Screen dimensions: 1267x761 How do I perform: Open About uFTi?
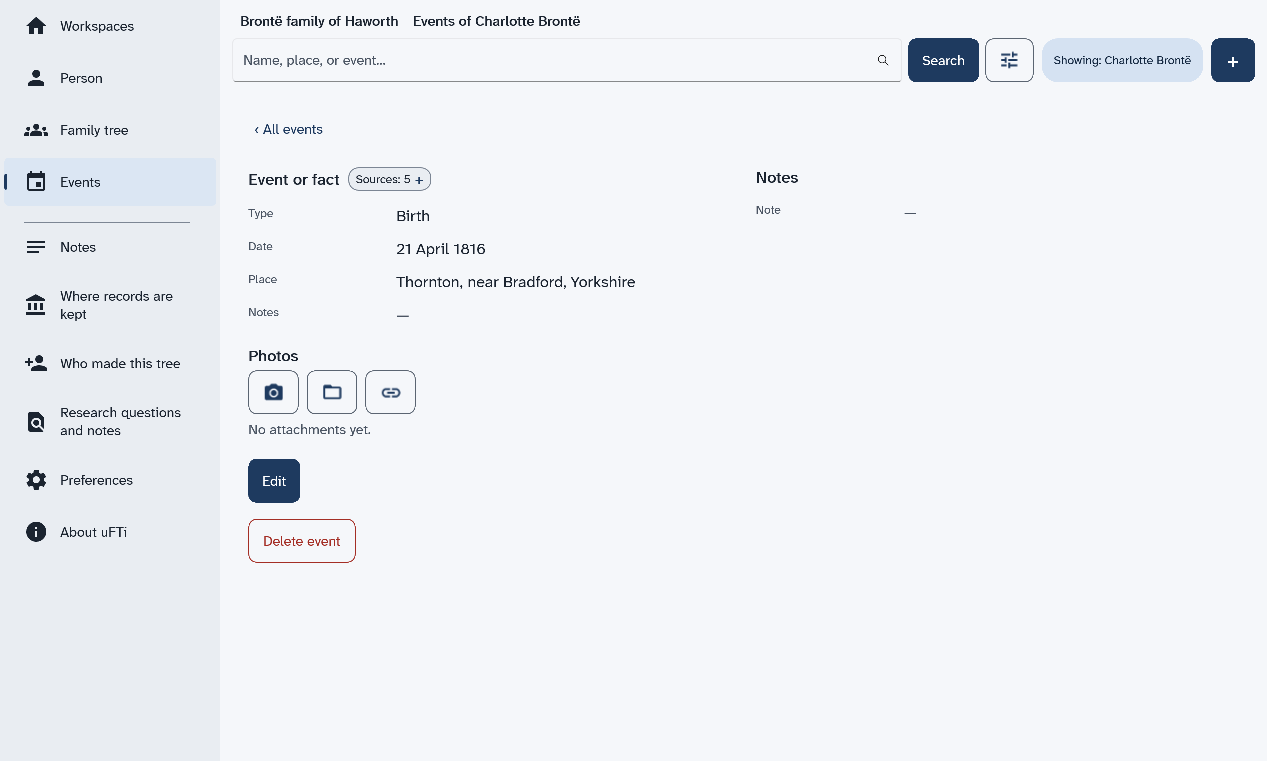(110, 532)
